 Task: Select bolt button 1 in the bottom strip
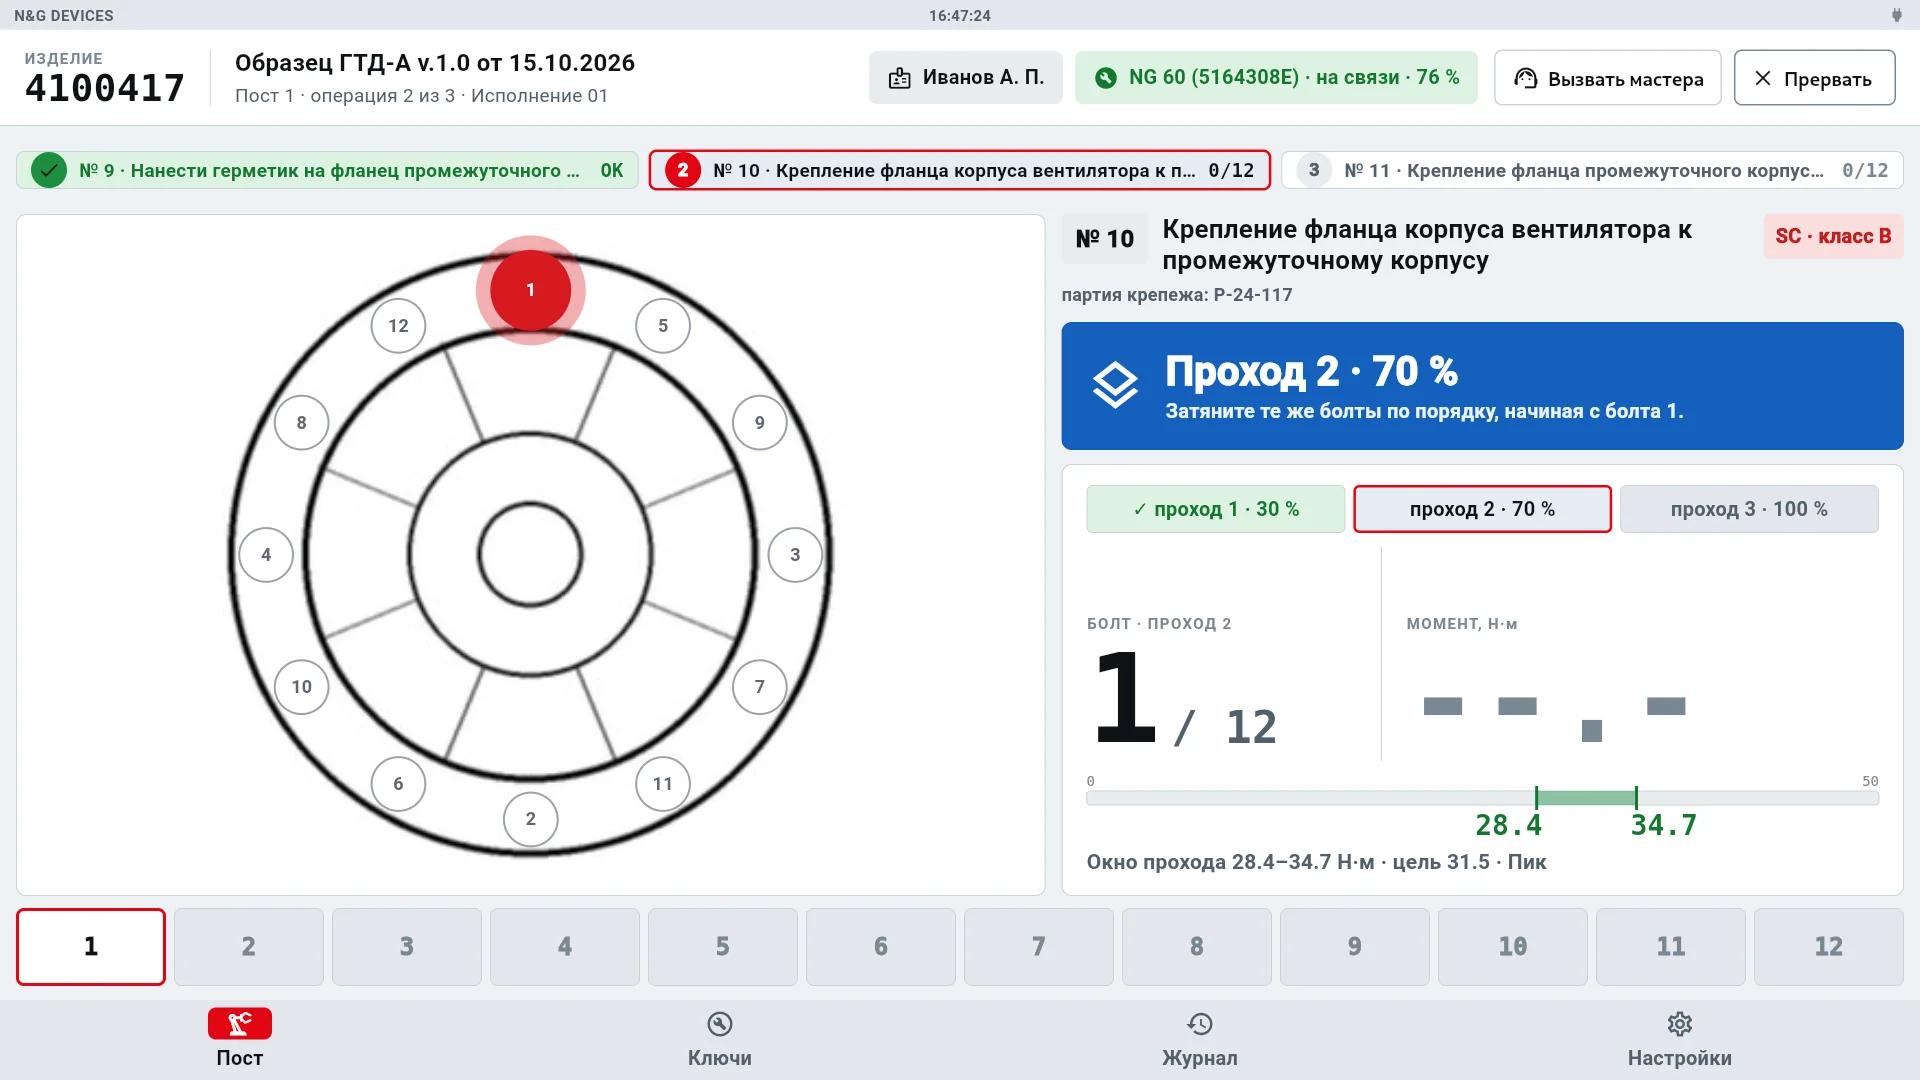91,947
